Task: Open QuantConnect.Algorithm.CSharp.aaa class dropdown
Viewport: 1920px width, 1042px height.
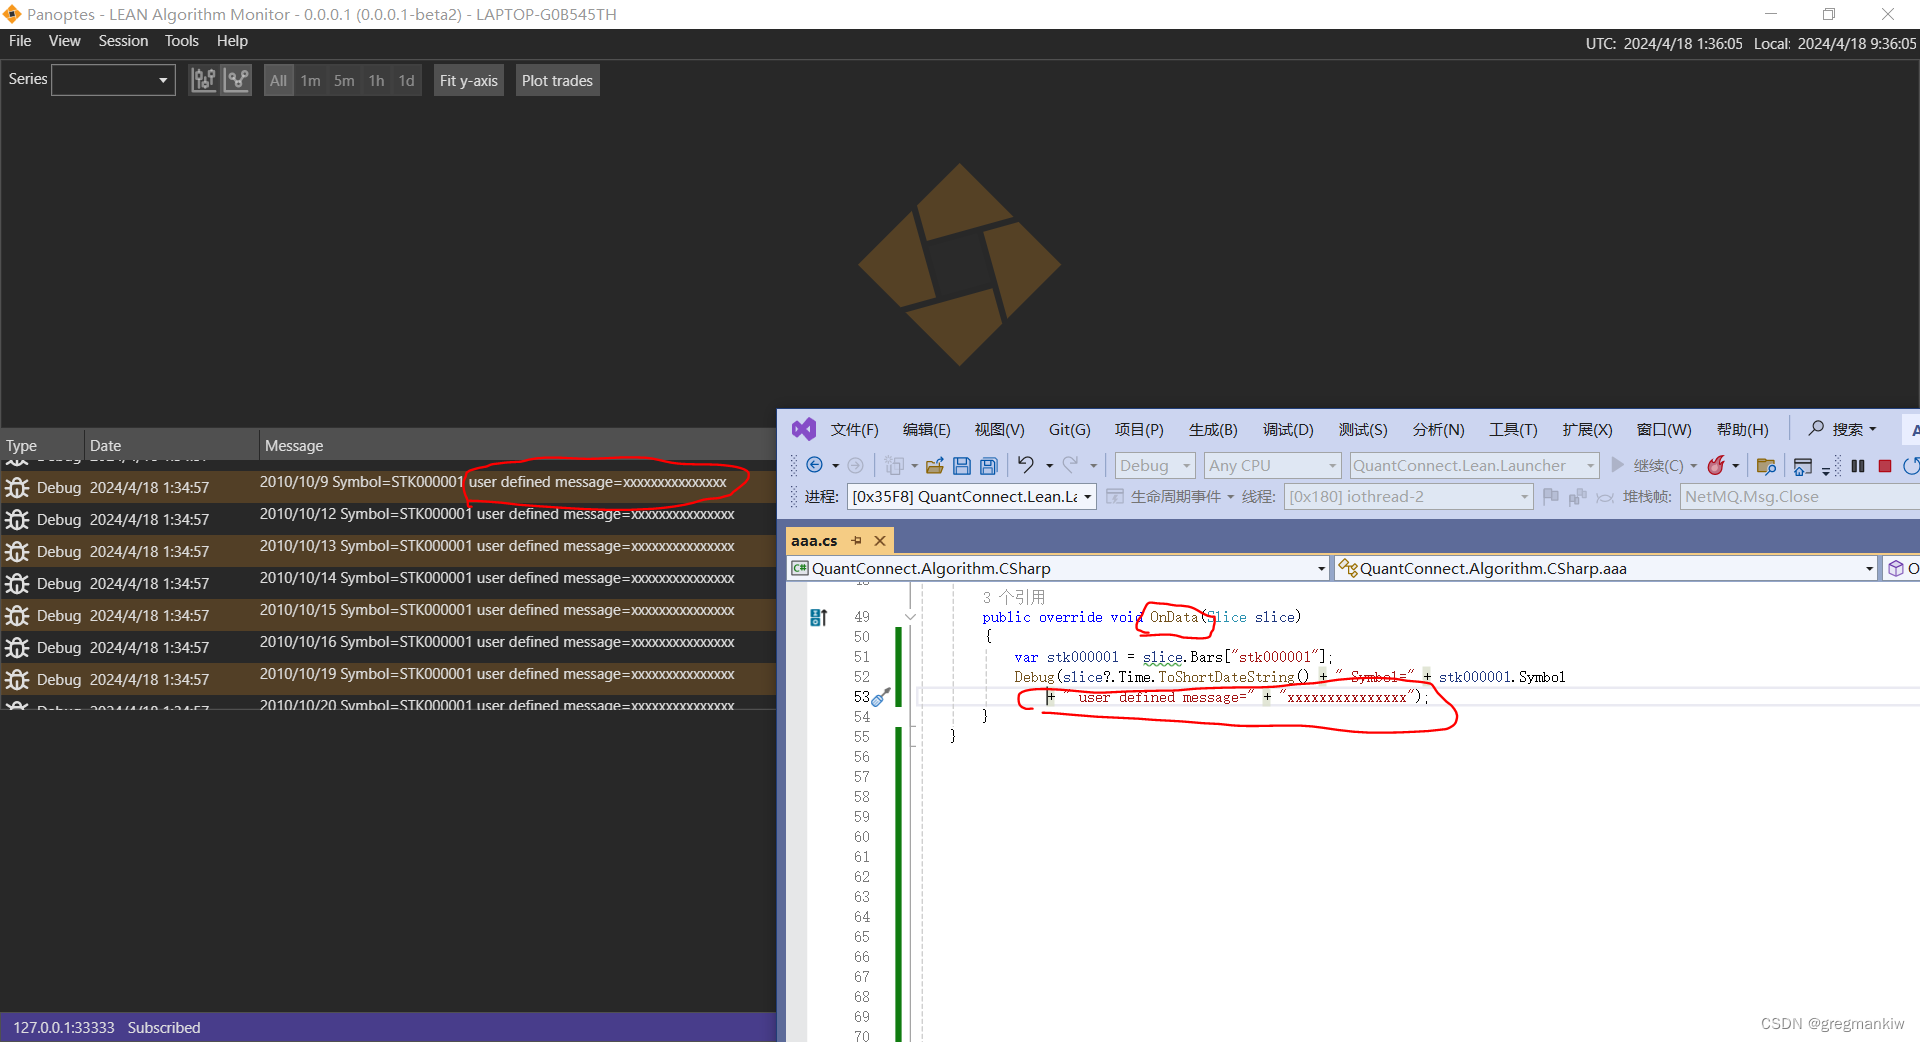Action: pos(1606,568)
